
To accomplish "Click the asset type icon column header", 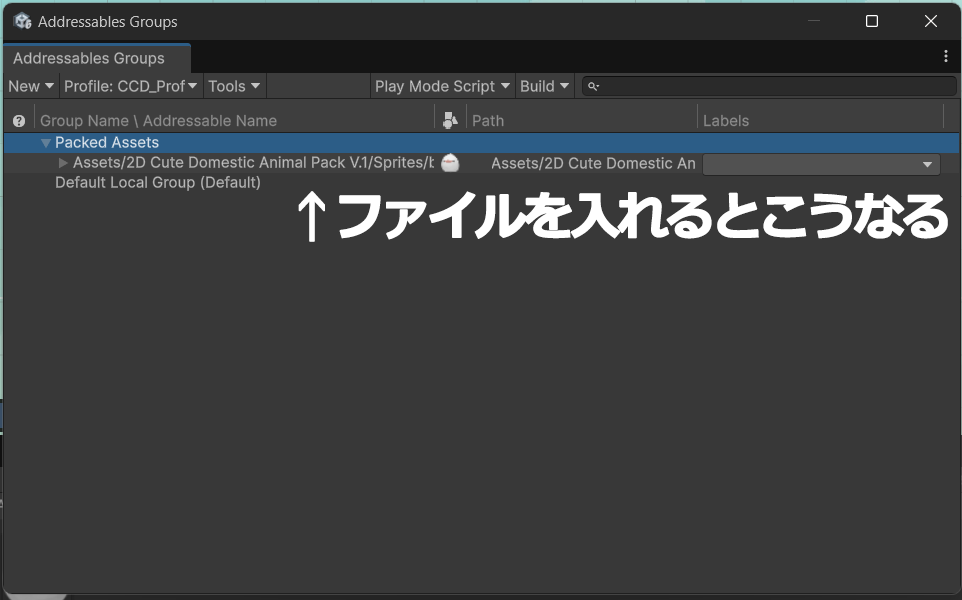I will point(450,120).
